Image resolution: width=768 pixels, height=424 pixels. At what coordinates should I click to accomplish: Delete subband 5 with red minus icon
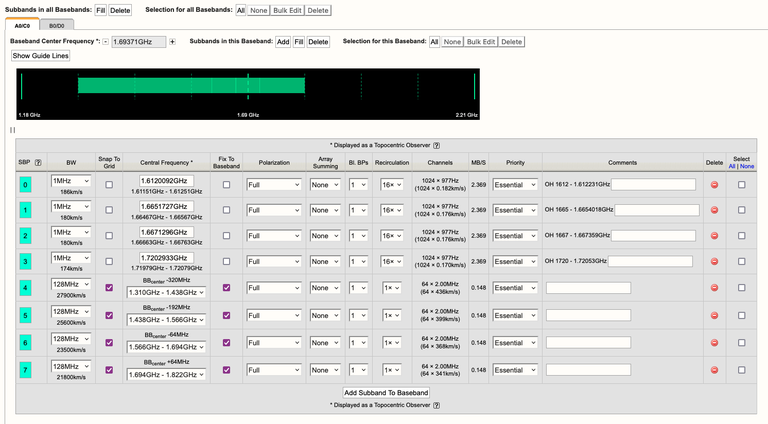pyautogui.click(x=714, y=315)
